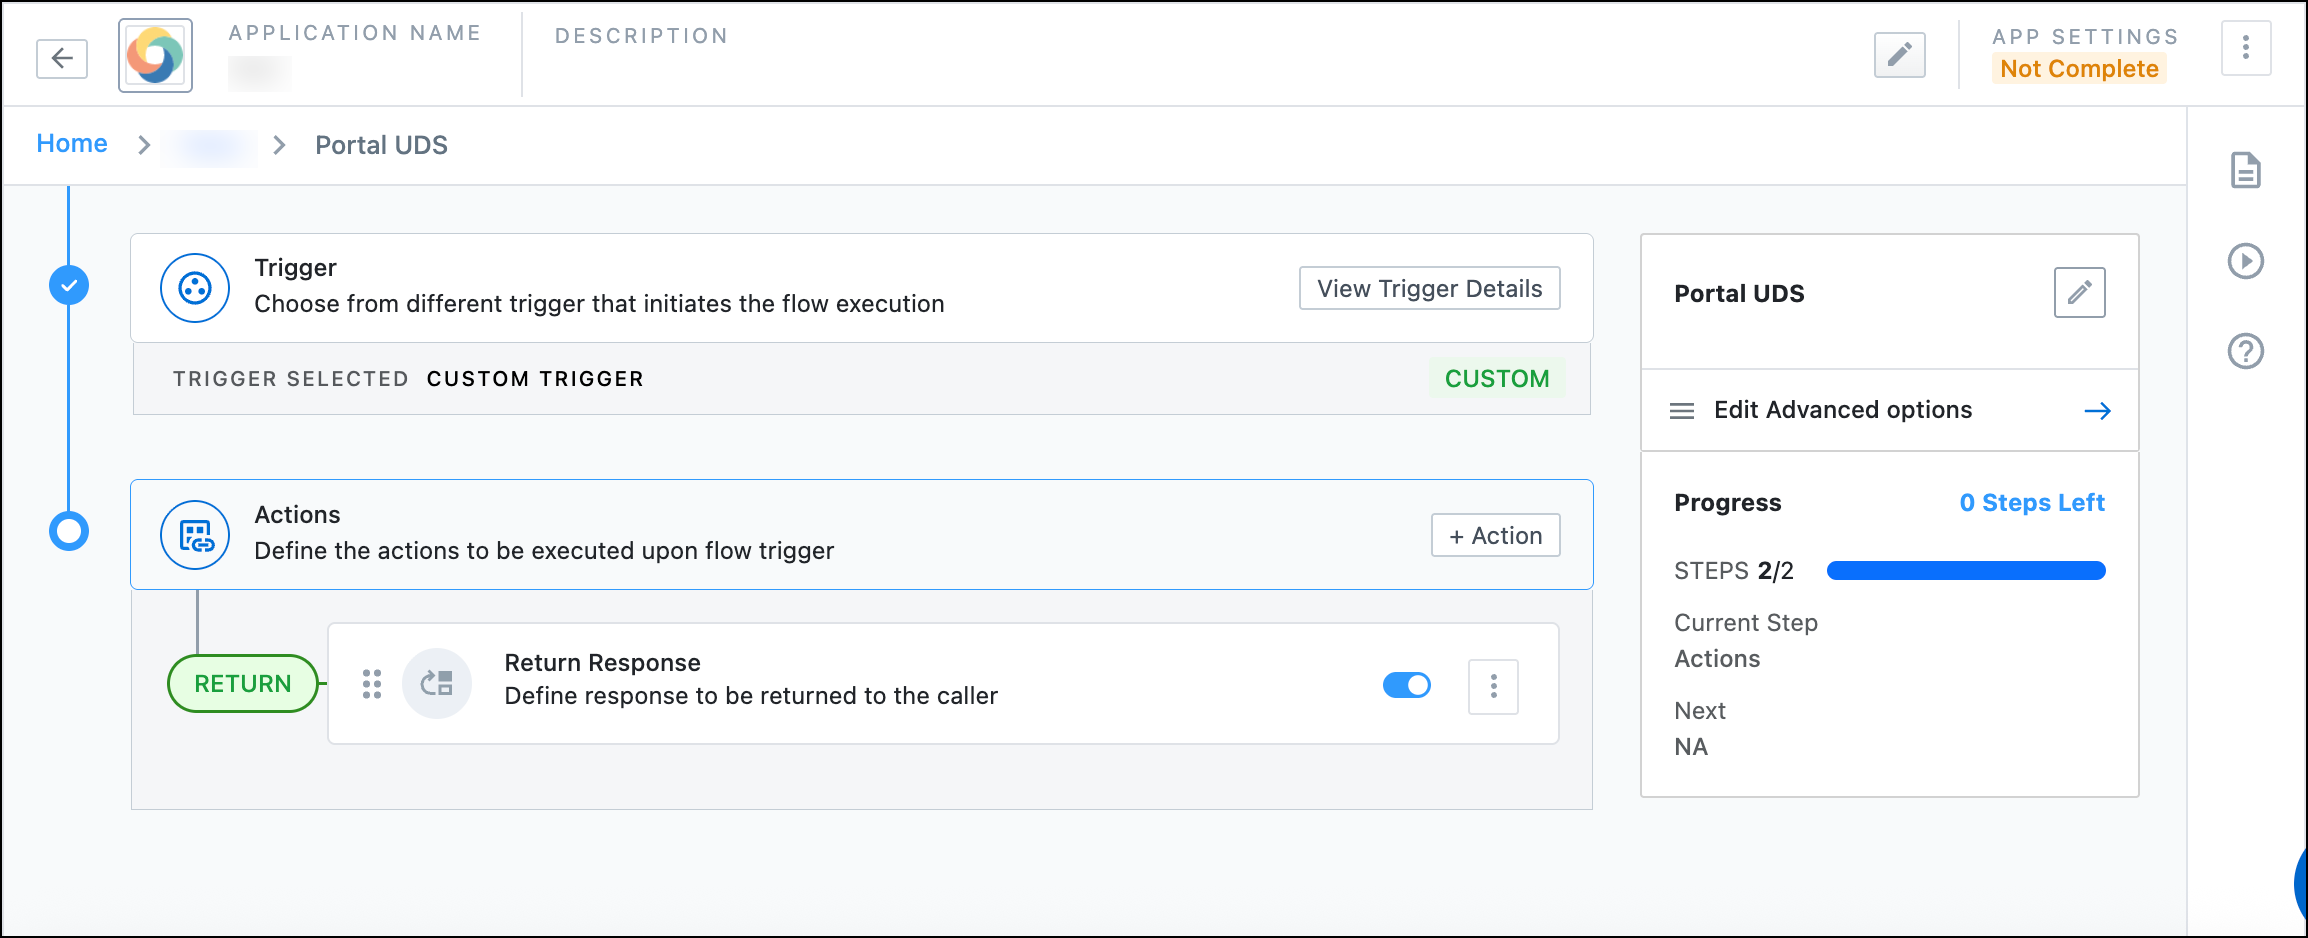
Task: Add a new action with + Action
Action: 1494,535
